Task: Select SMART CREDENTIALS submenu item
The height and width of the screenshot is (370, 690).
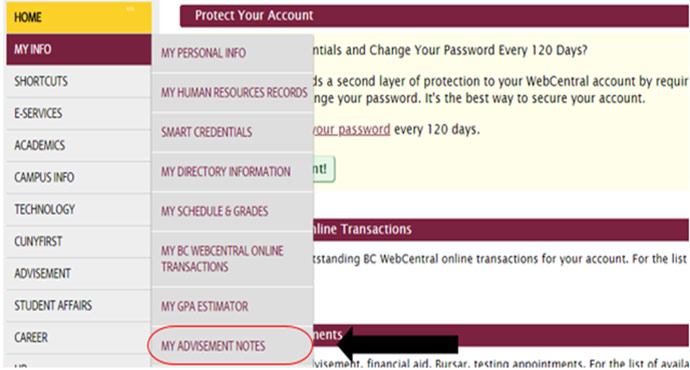Action: 232,132
